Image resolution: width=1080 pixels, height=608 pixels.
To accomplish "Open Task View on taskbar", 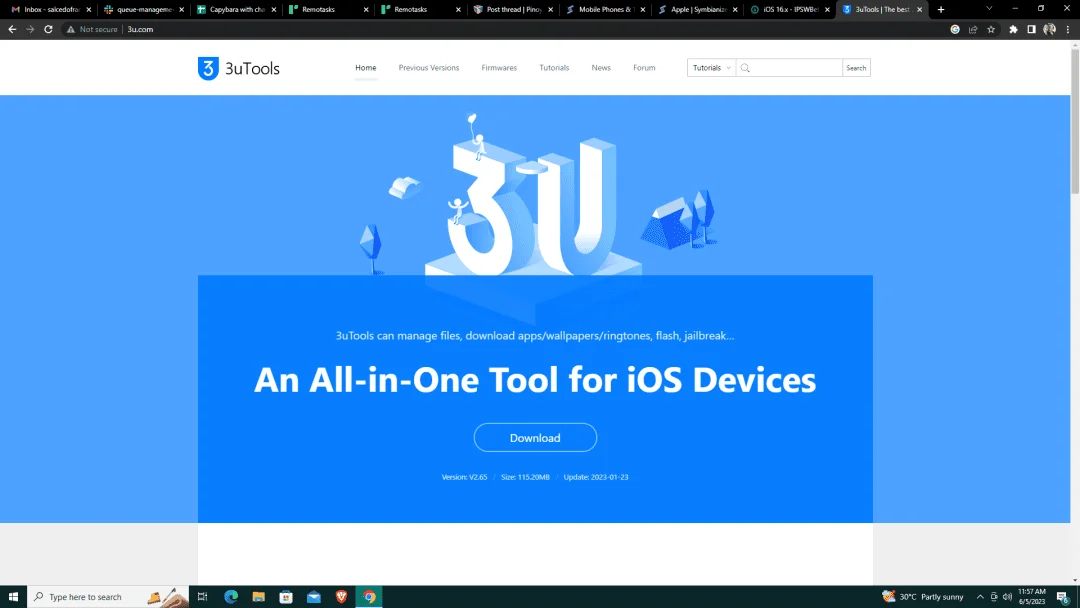I will point(202,596).
